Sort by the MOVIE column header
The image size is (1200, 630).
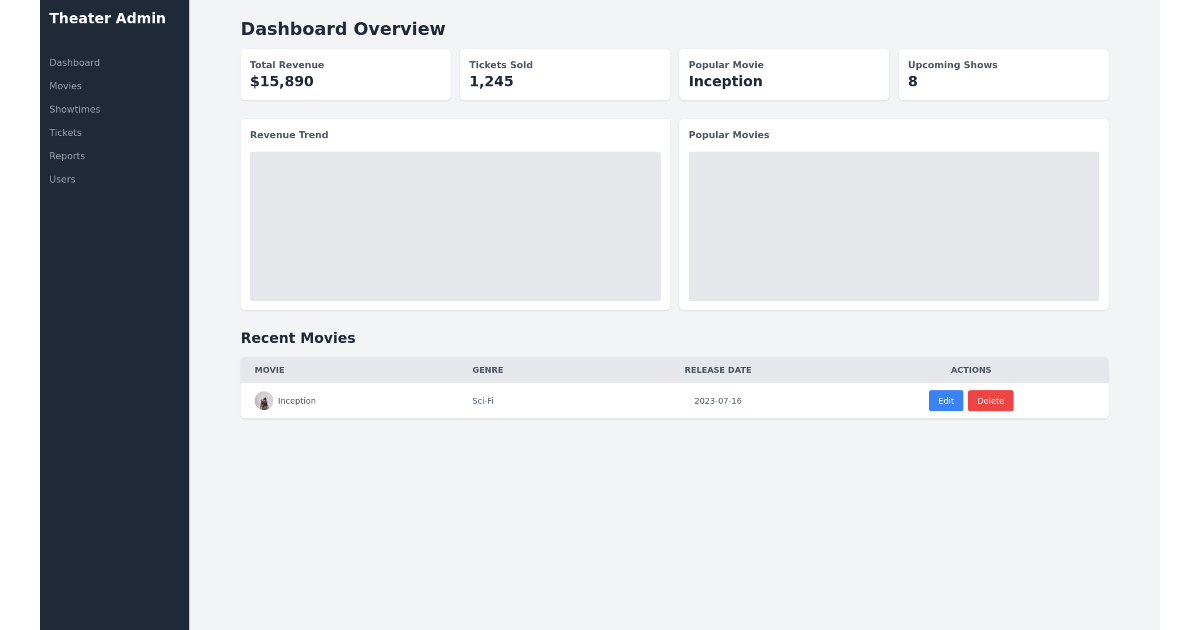[269, 370]
